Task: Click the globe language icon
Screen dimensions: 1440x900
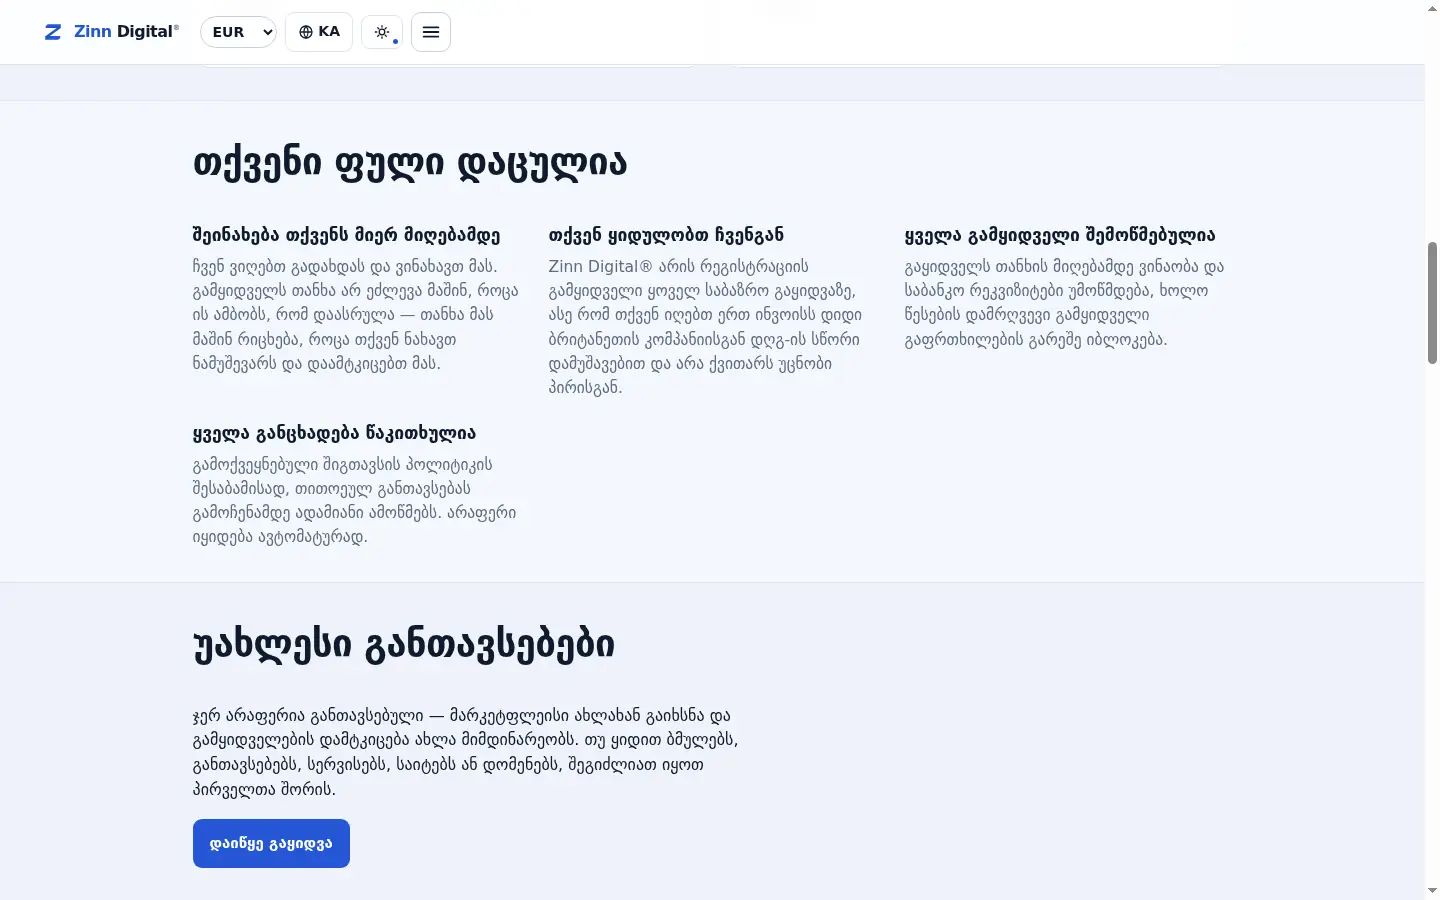Action: (306, 32)
